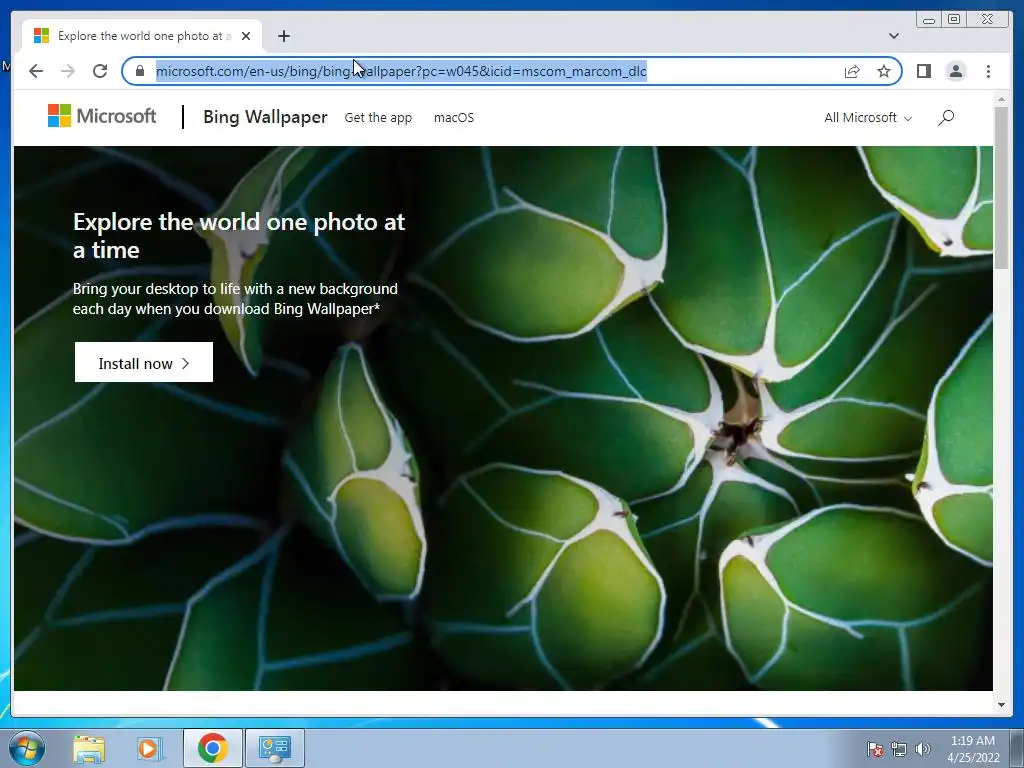Open macOS menu item
1024x768 pixels.
[454, 118]
